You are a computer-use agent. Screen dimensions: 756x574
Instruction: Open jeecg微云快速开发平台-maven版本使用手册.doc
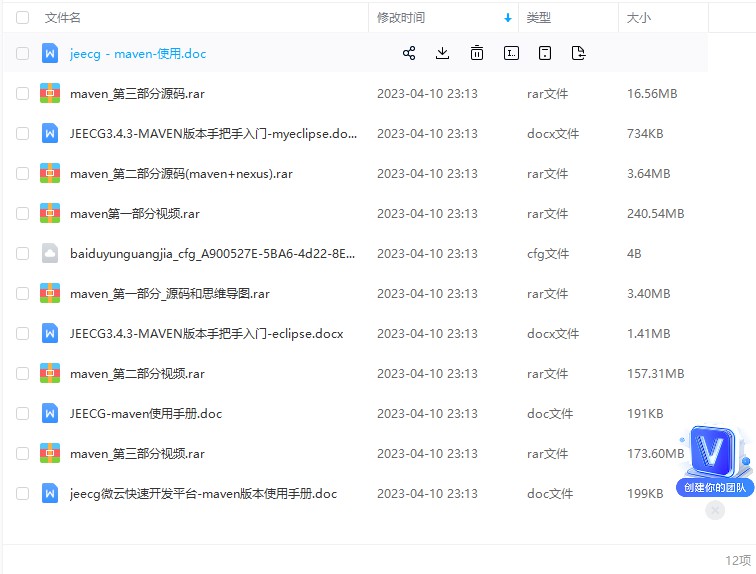(203, 494)
